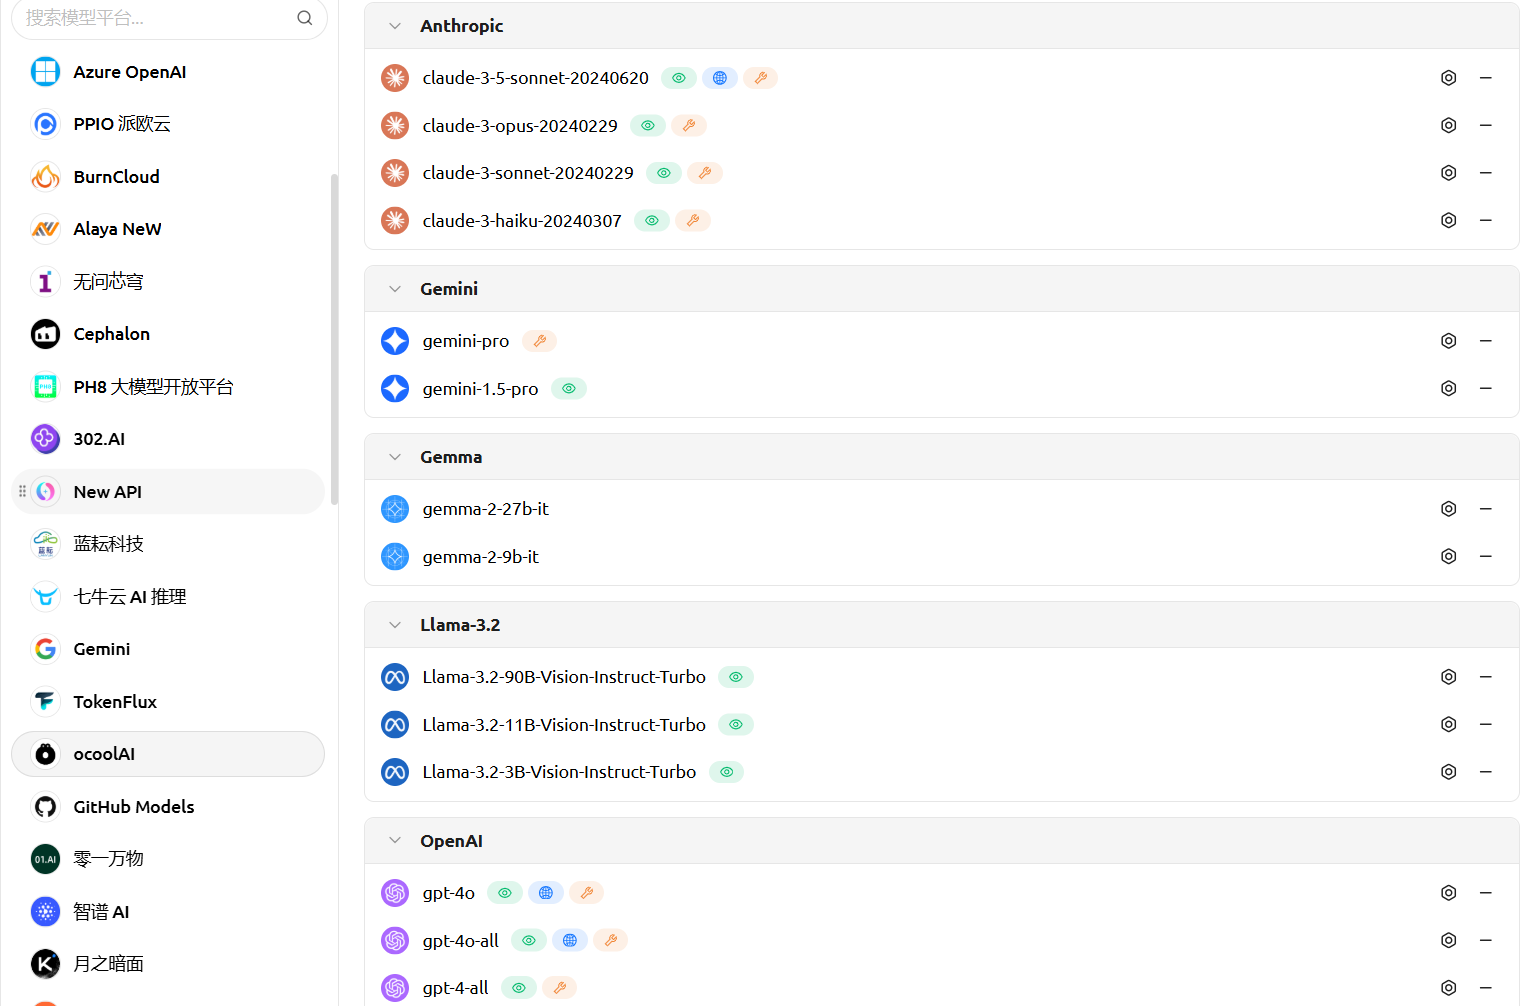
Task: Remove Llama-3.2-11B-Vision-Instruct-Turbo model
Action: point(1486,724)
